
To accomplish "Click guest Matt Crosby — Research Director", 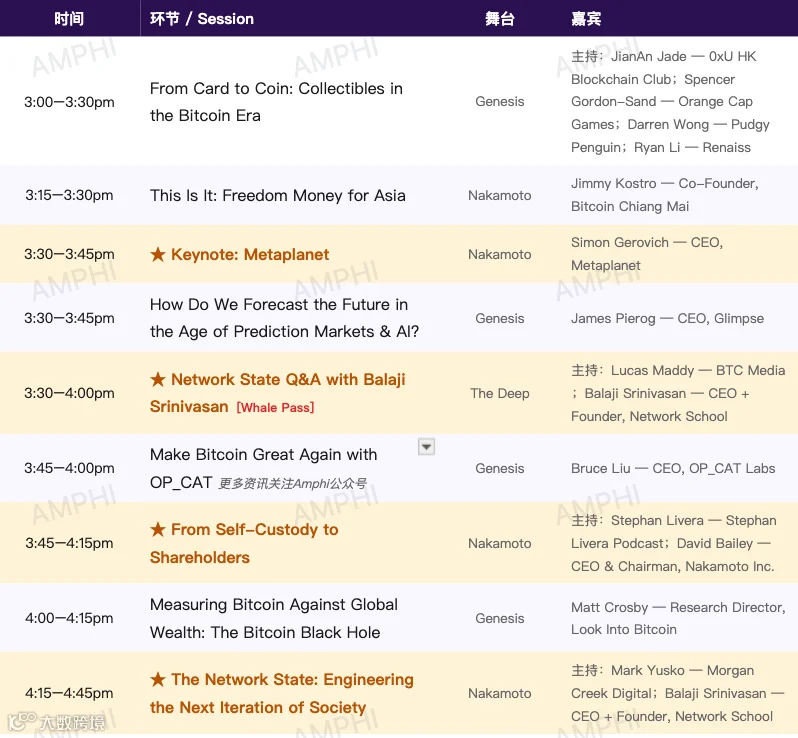I will (678, 618).
